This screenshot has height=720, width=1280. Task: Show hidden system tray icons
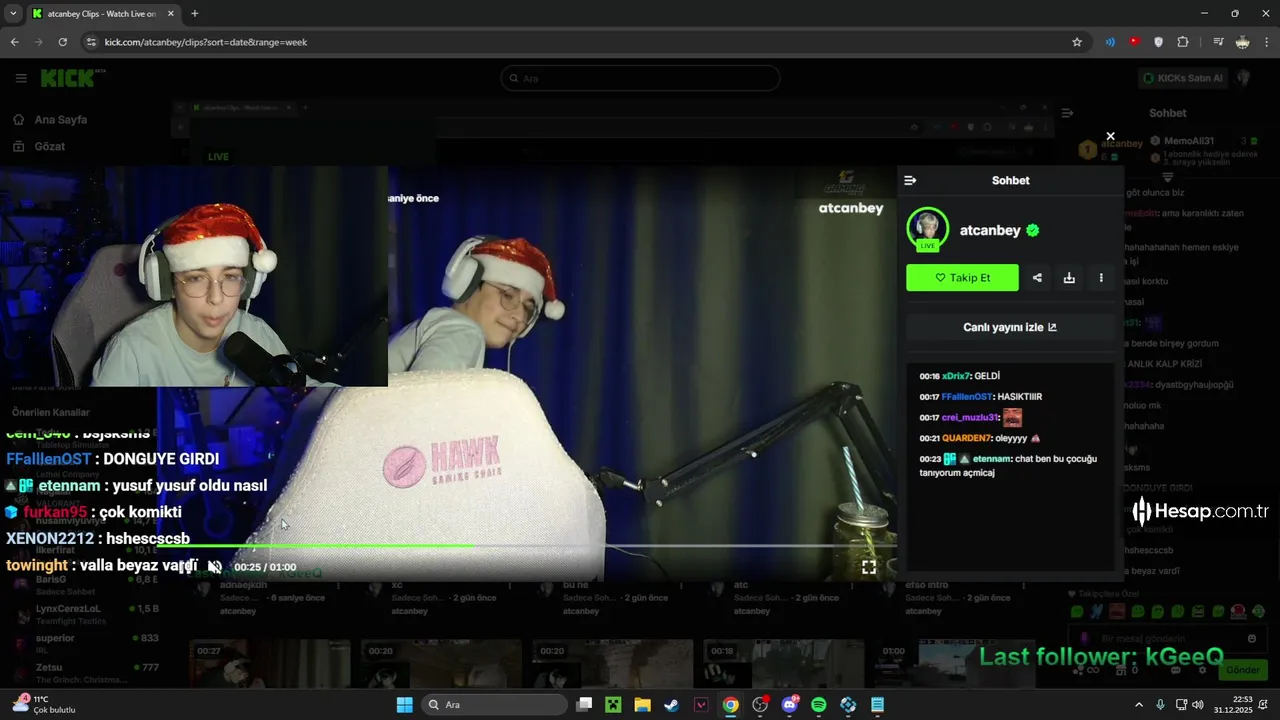(1138, 705)
